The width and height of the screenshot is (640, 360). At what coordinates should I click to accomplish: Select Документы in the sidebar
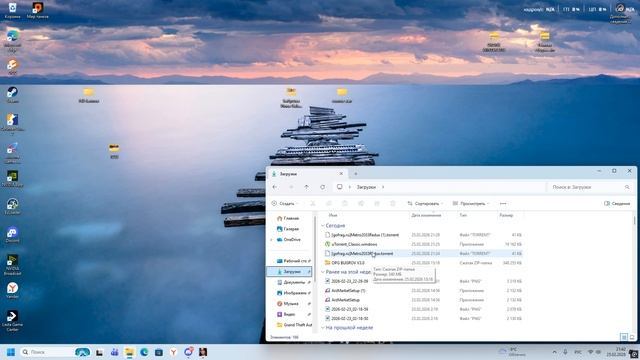coord(291,282)
